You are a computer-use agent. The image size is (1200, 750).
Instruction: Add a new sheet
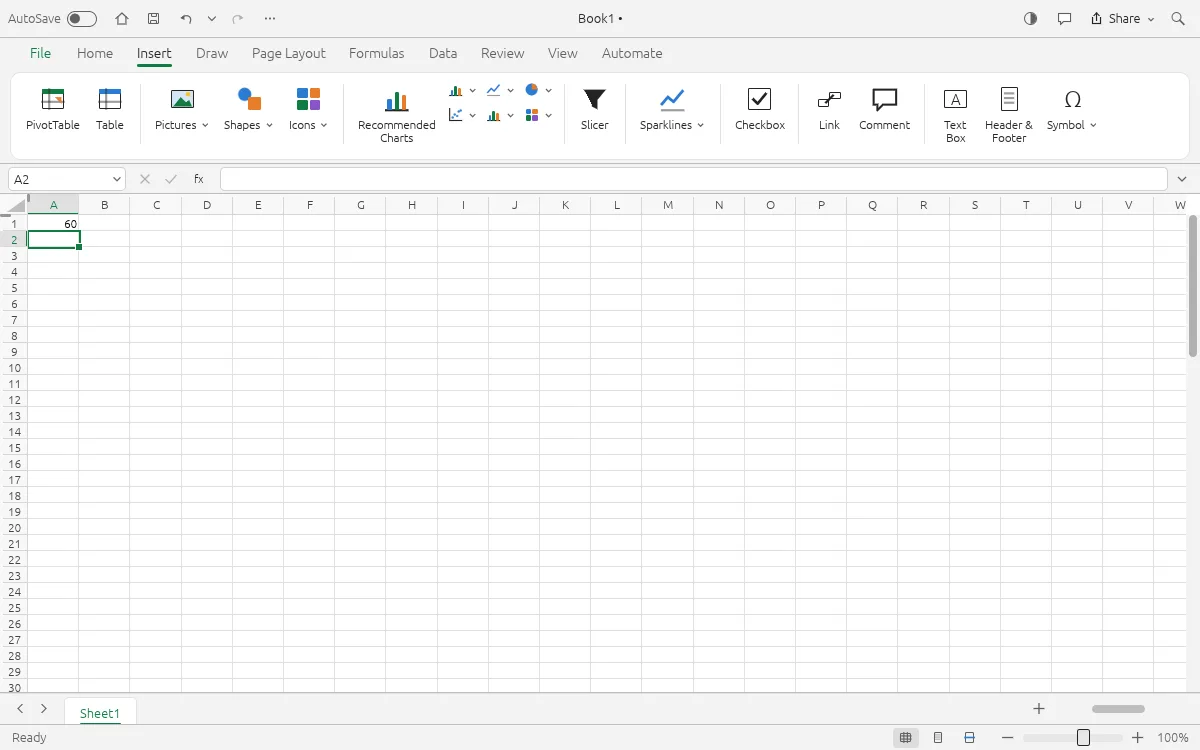(1039, 708)
